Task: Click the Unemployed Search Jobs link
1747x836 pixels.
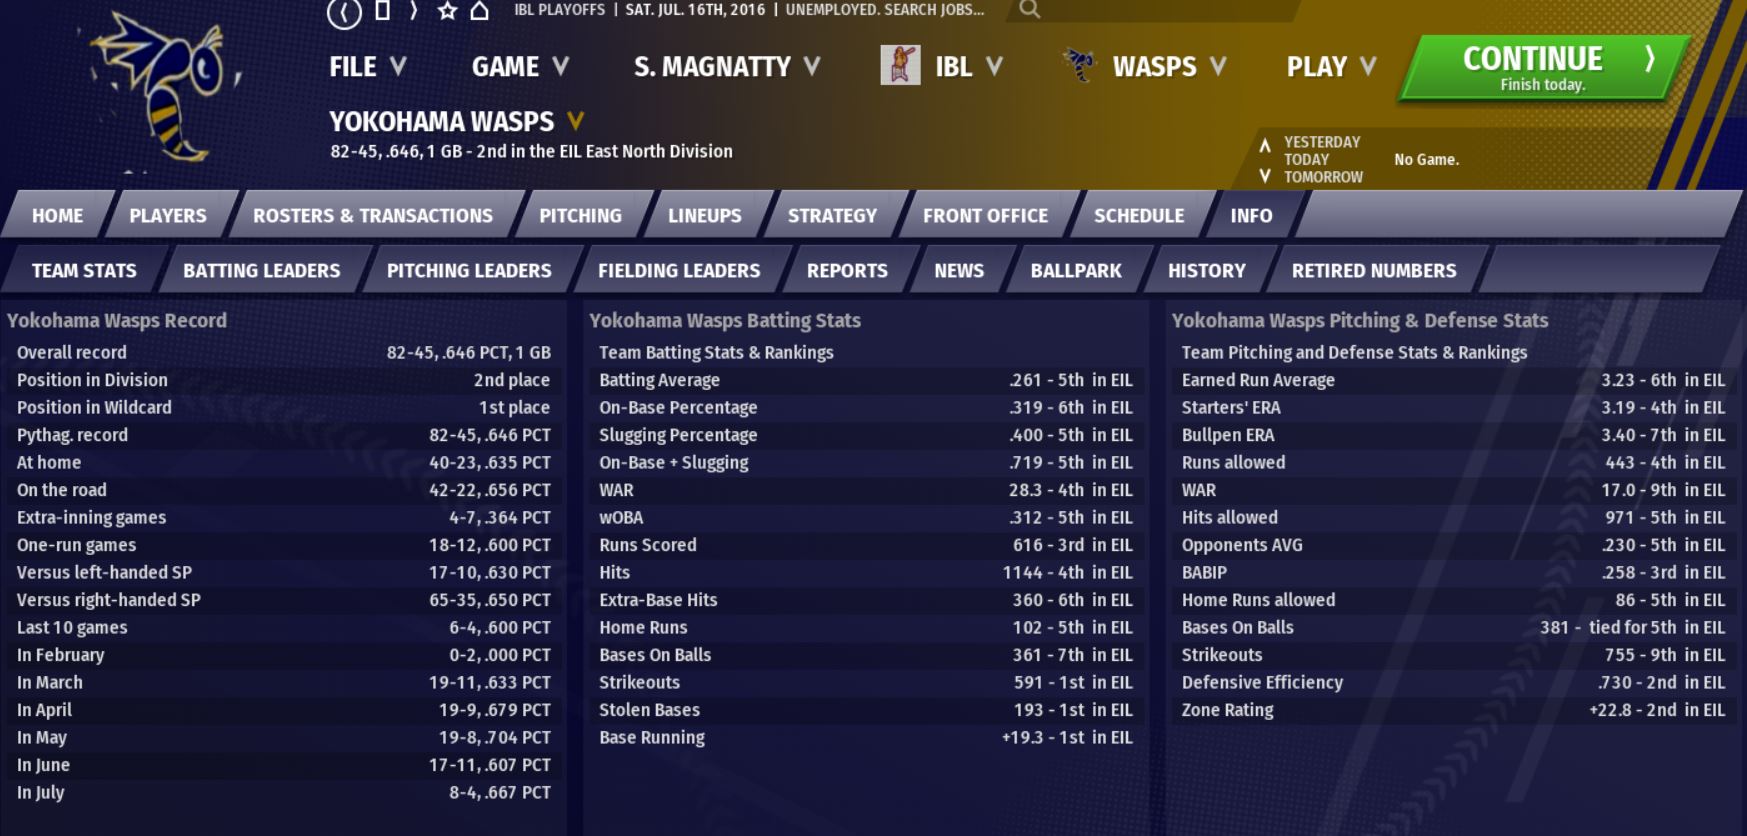Action: pos(884,10)
